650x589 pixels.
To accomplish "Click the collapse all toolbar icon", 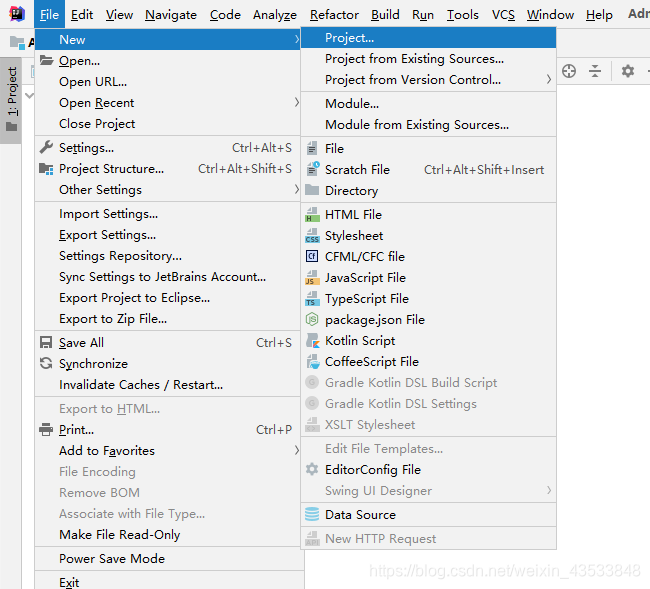I will coord(595,71).
